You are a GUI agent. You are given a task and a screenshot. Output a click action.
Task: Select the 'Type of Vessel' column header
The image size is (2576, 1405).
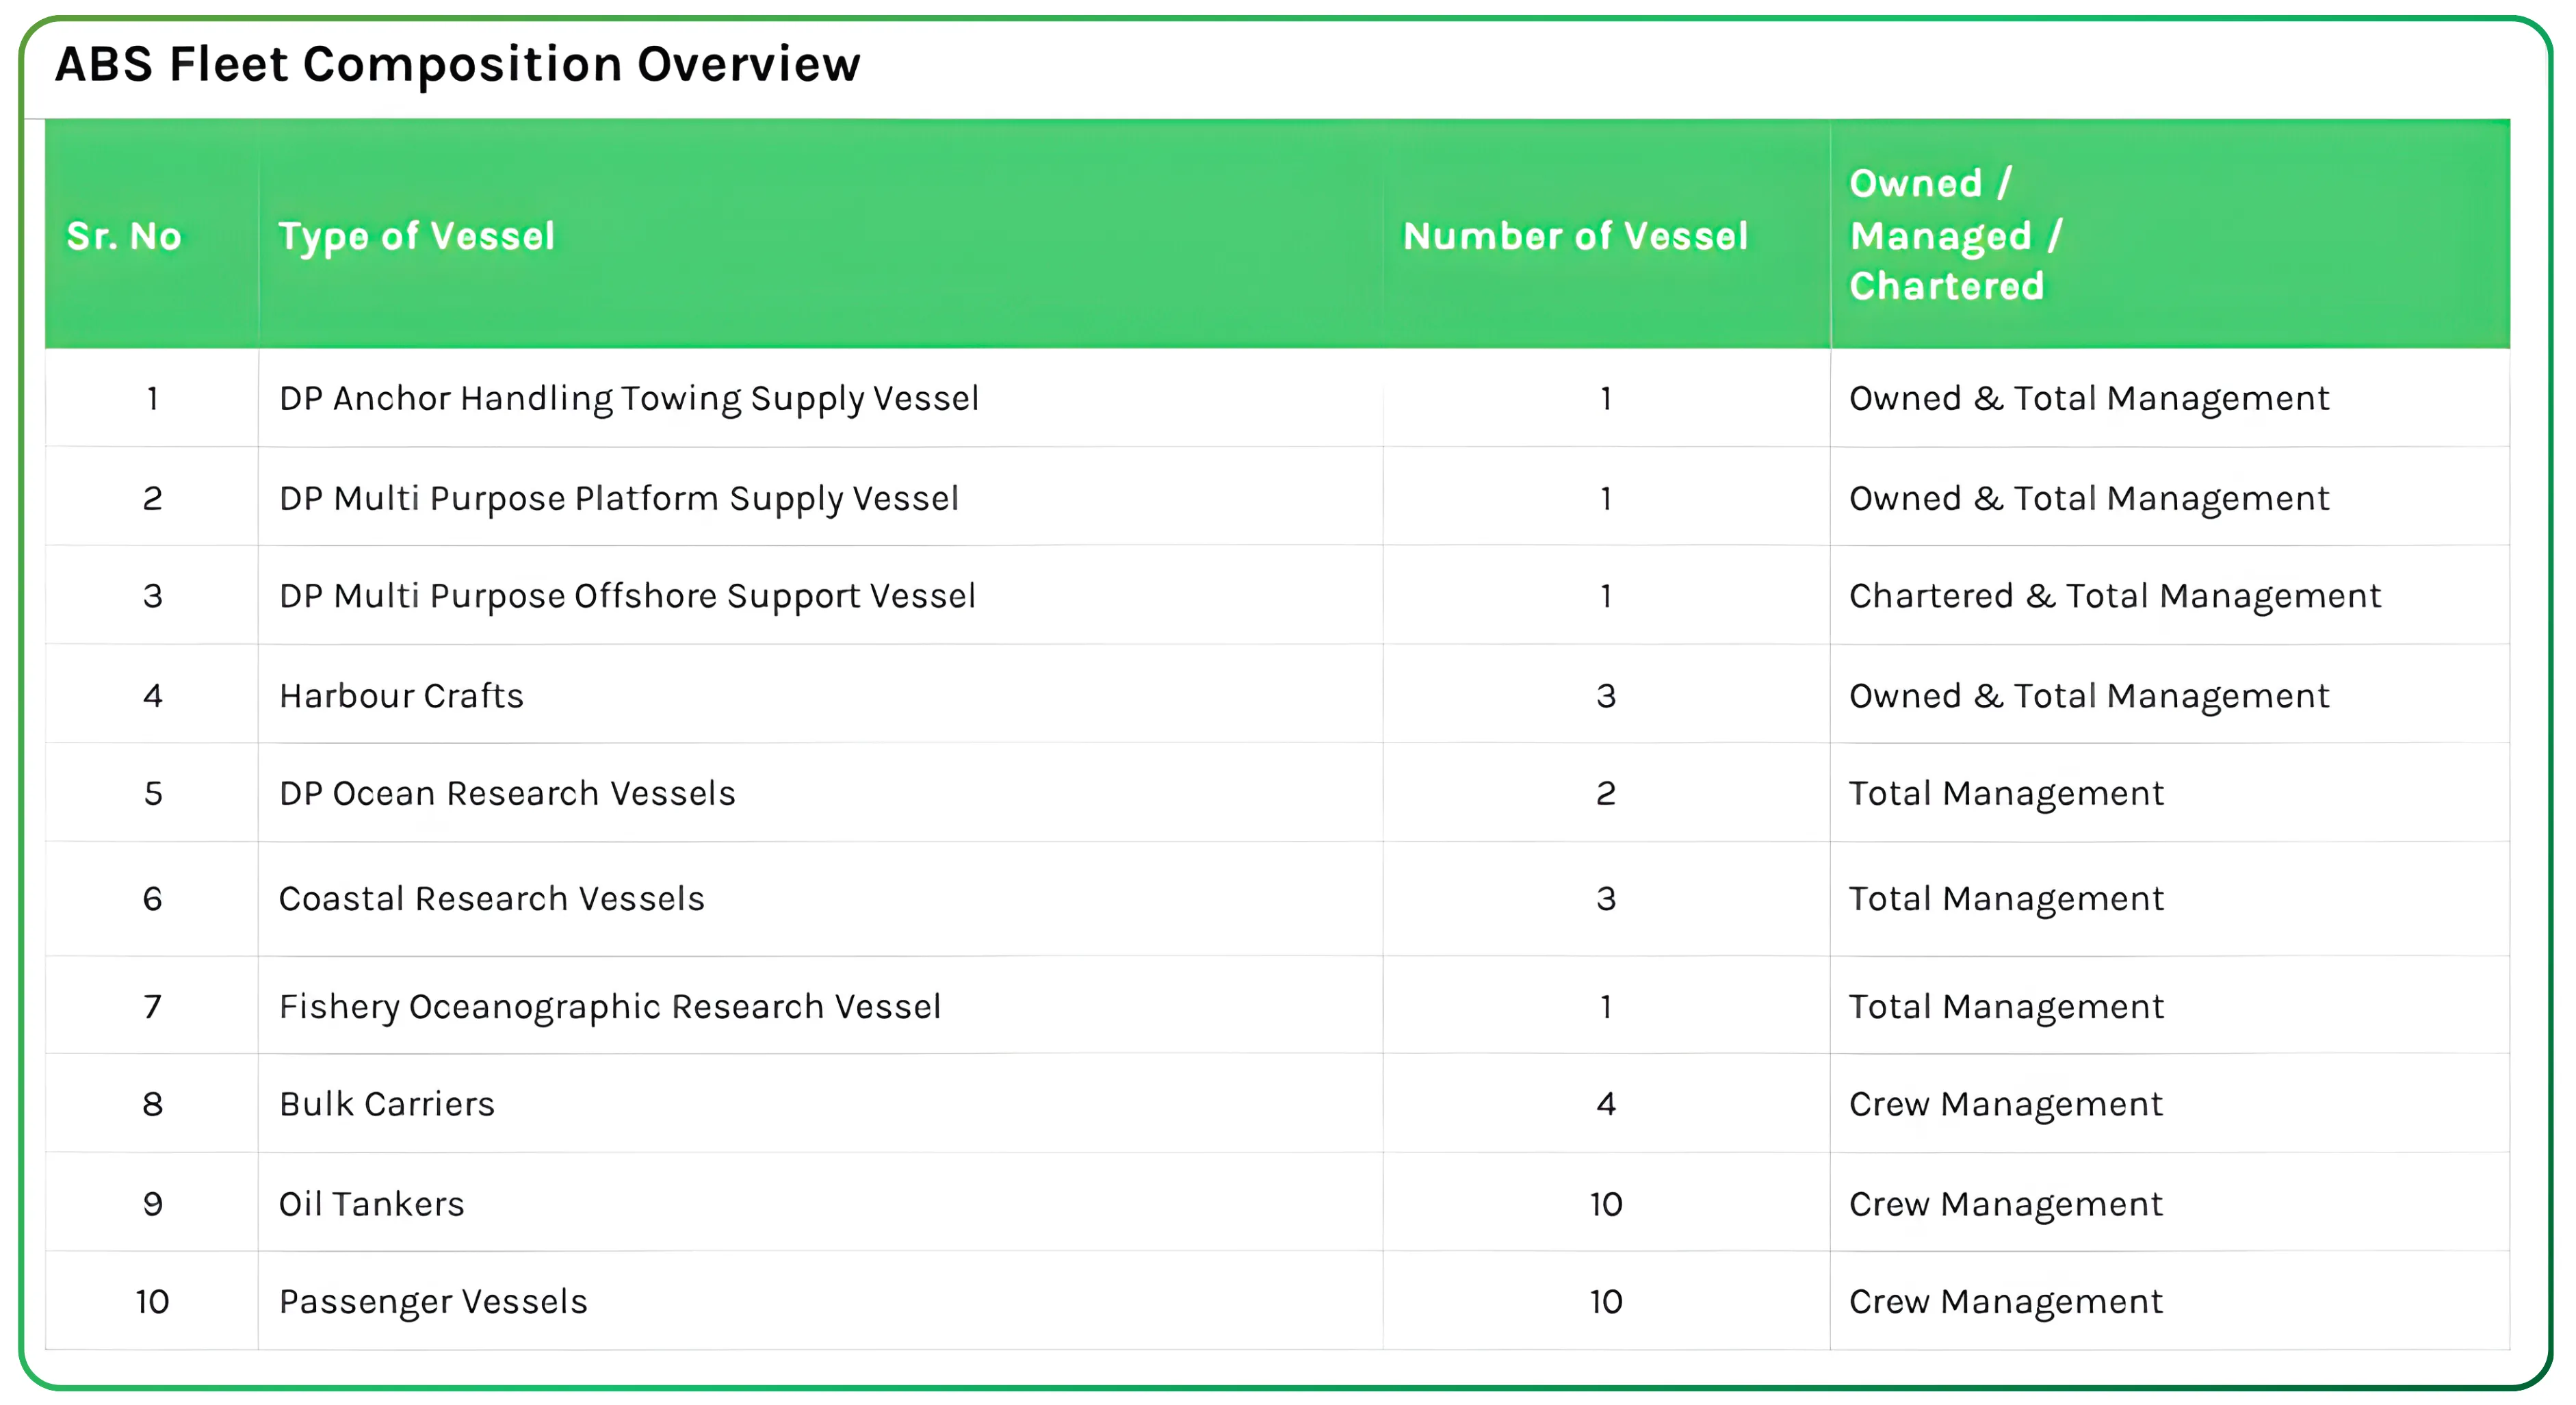[x=416, y=236]
